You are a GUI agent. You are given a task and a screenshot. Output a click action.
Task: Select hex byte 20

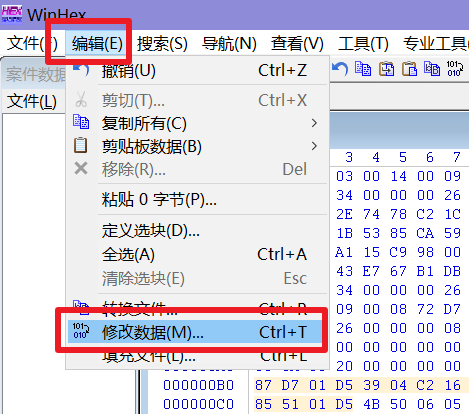click(x=344, y=366)
